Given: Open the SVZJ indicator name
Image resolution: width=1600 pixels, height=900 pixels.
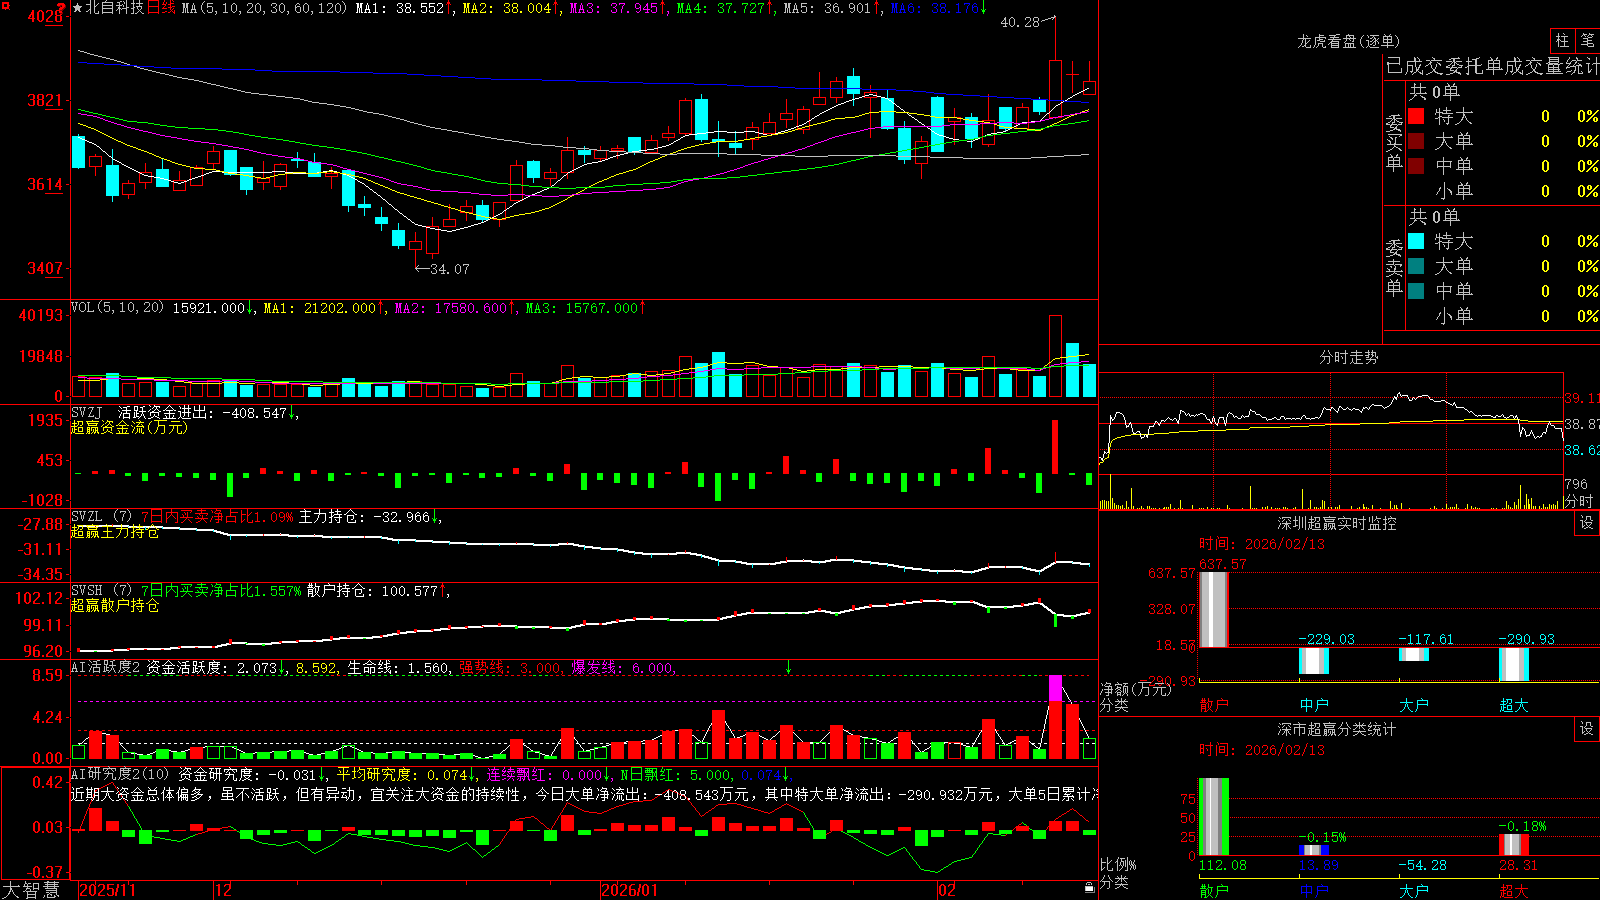Looking at the screenshot, I should coord(87,412).
